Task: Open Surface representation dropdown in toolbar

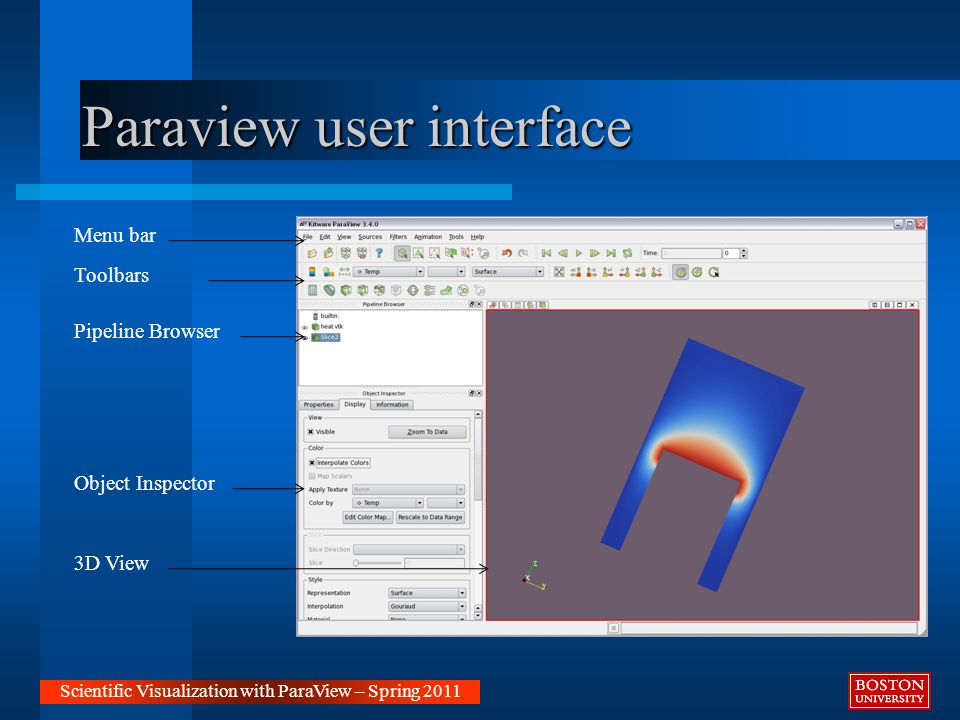Action: click(x=508, y=272)
